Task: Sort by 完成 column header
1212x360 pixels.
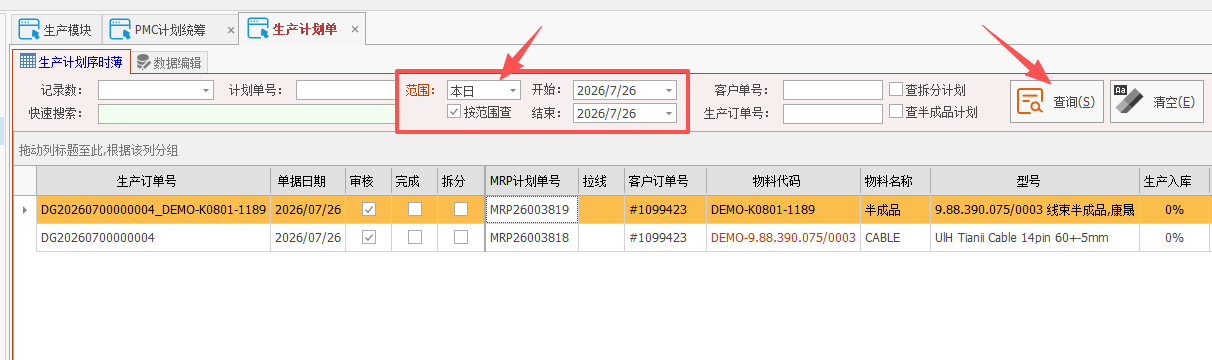Action: tap(414, 181)
